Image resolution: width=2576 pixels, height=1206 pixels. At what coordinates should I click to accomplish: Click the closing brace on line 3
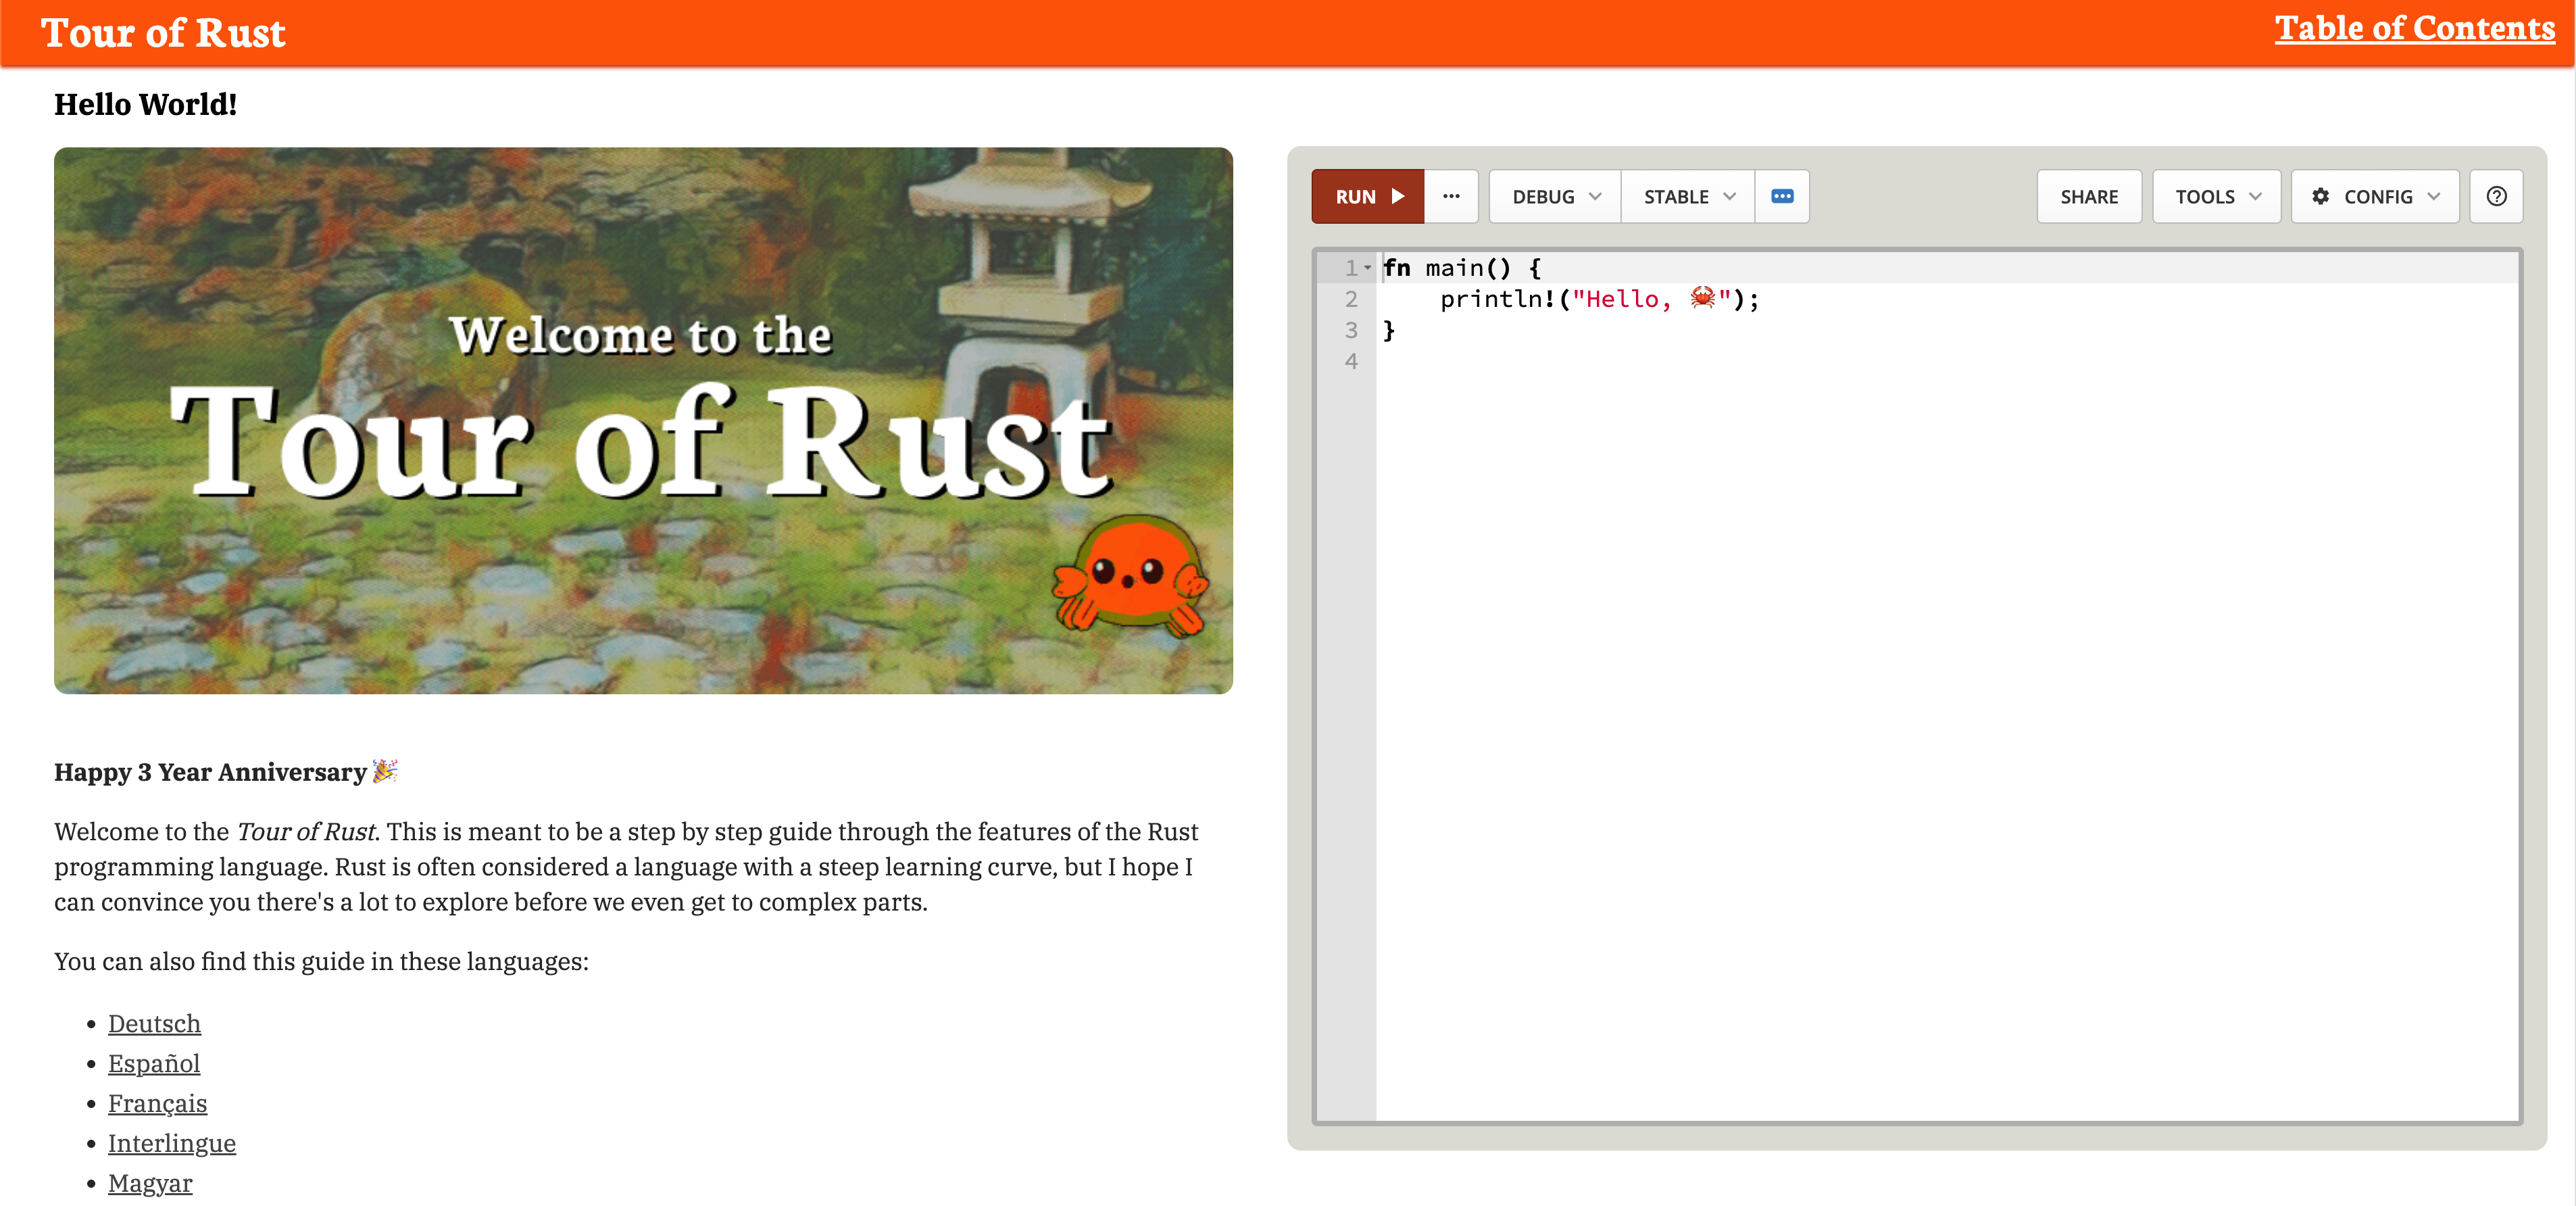[1389, 330]
